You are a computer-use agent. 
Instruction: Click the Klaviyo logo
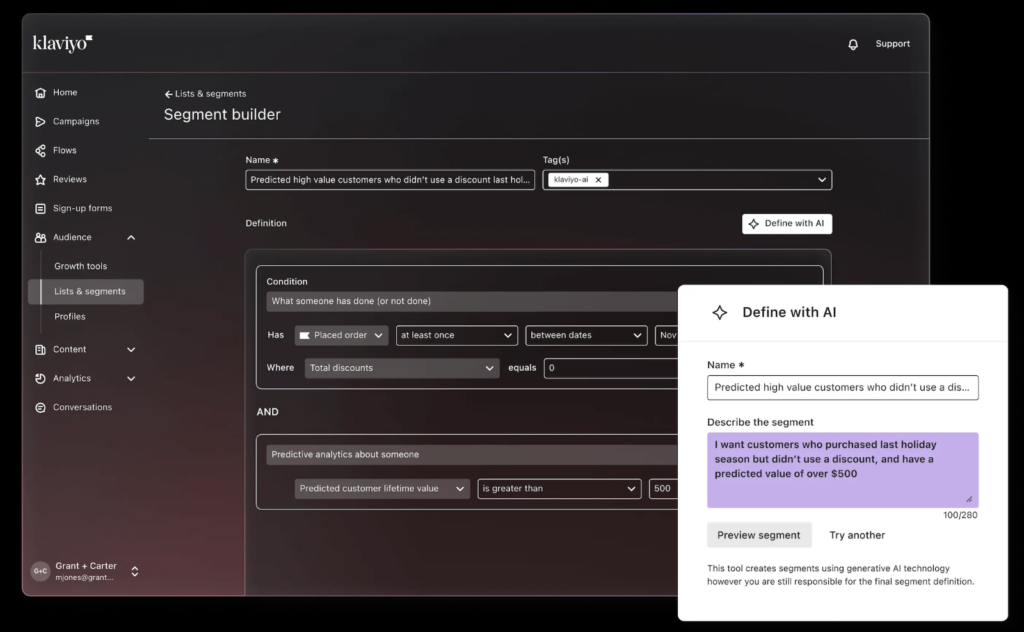(x=63, y=43)
